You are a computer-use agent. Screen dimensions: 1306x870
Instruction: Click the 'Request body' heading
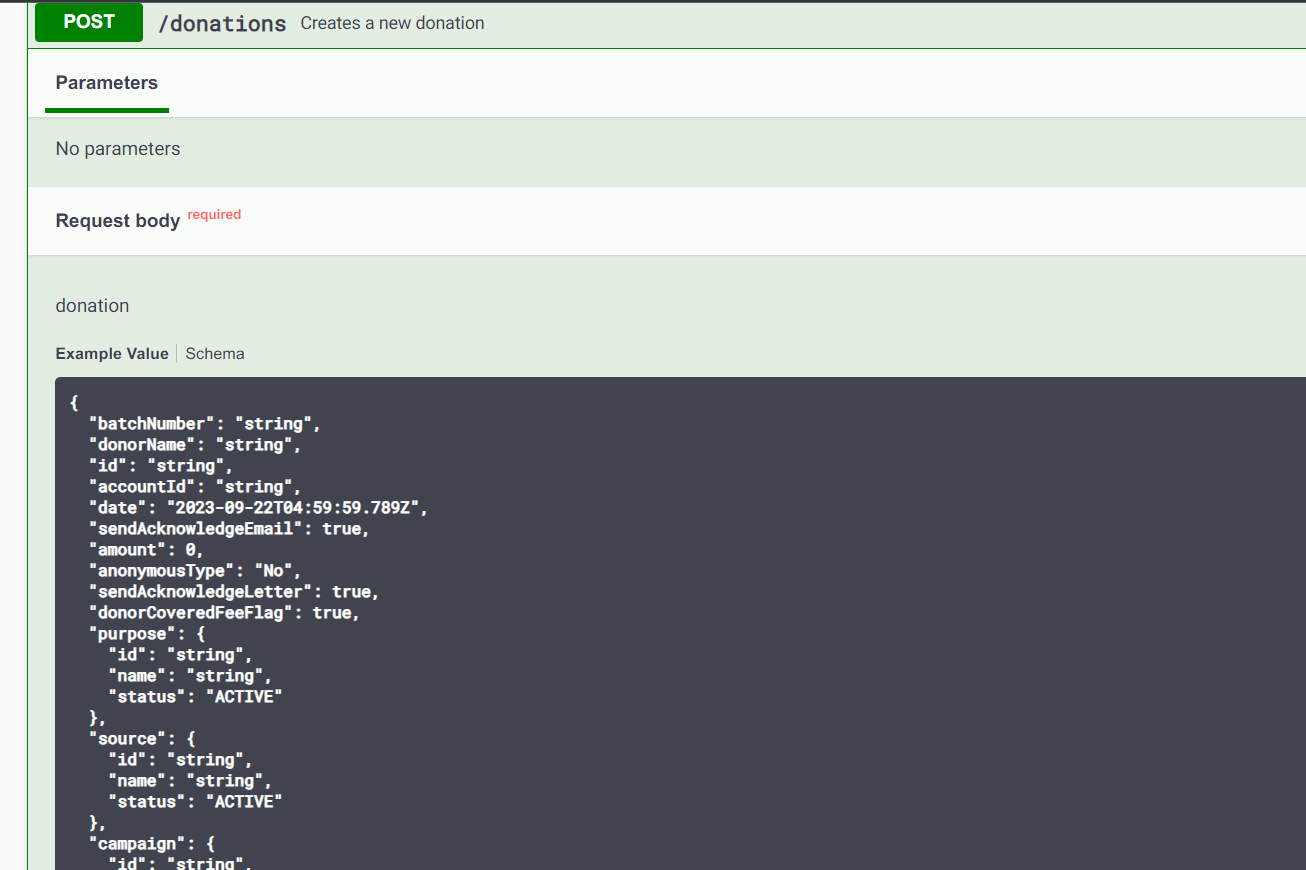click(x=118, y=221)
